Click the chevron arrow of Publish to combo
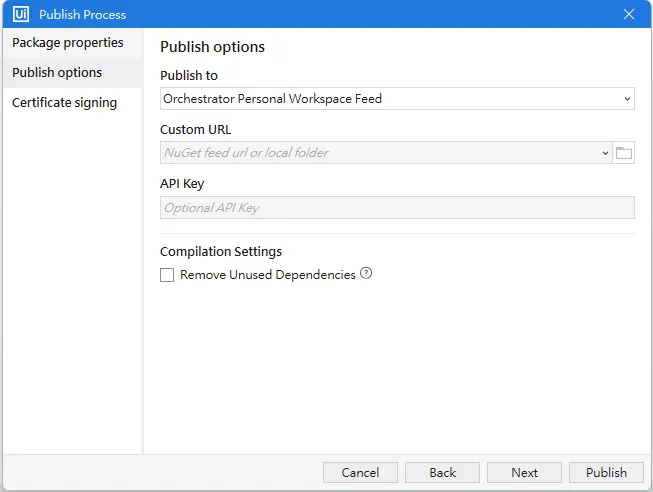Screen dimensions: 653x492 click(x=627, y=99)
